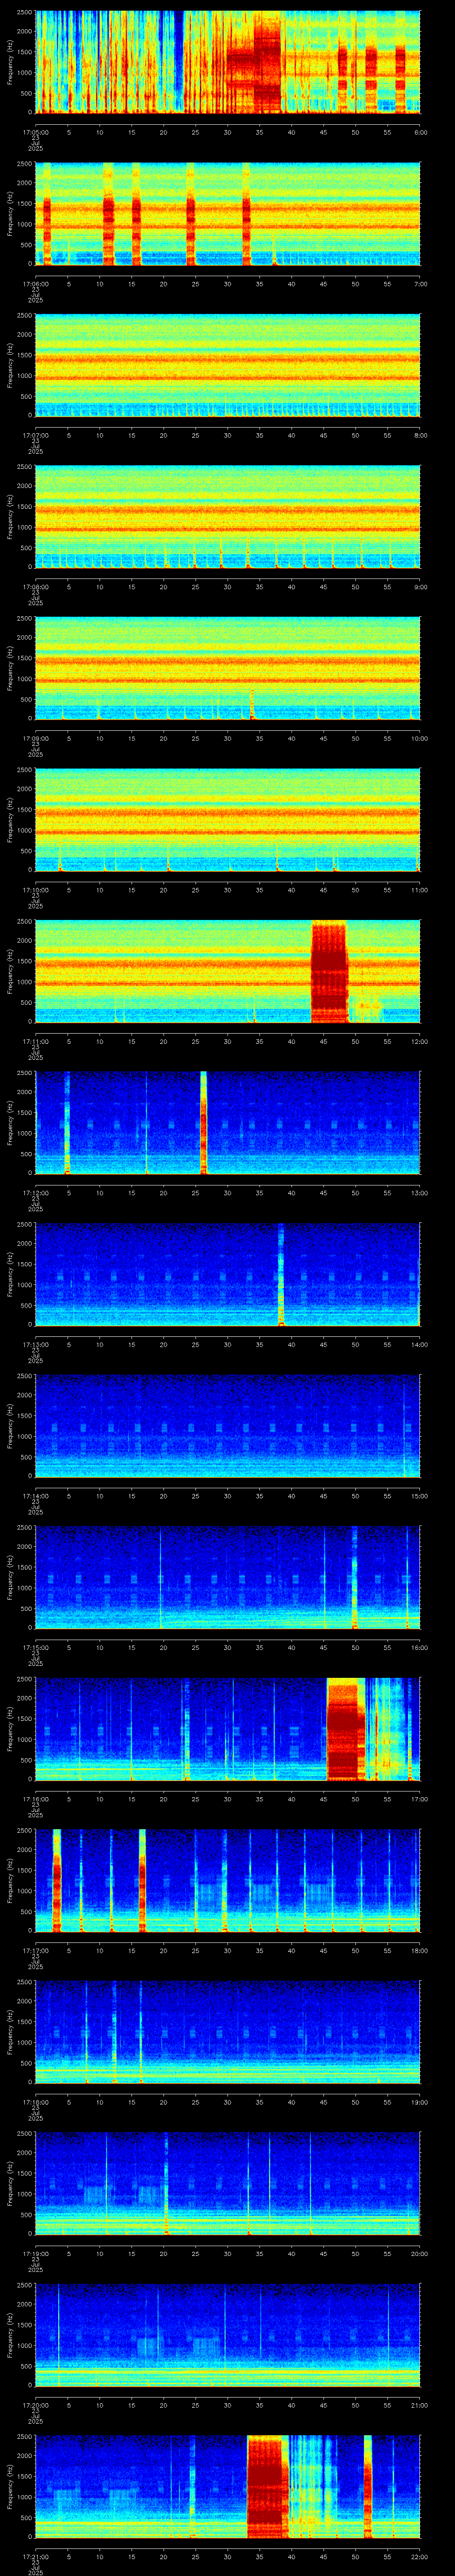455x2576 pixels.
Task: Click inside the 17:14:00 spectrogram panel
Action: [227, 1426]
